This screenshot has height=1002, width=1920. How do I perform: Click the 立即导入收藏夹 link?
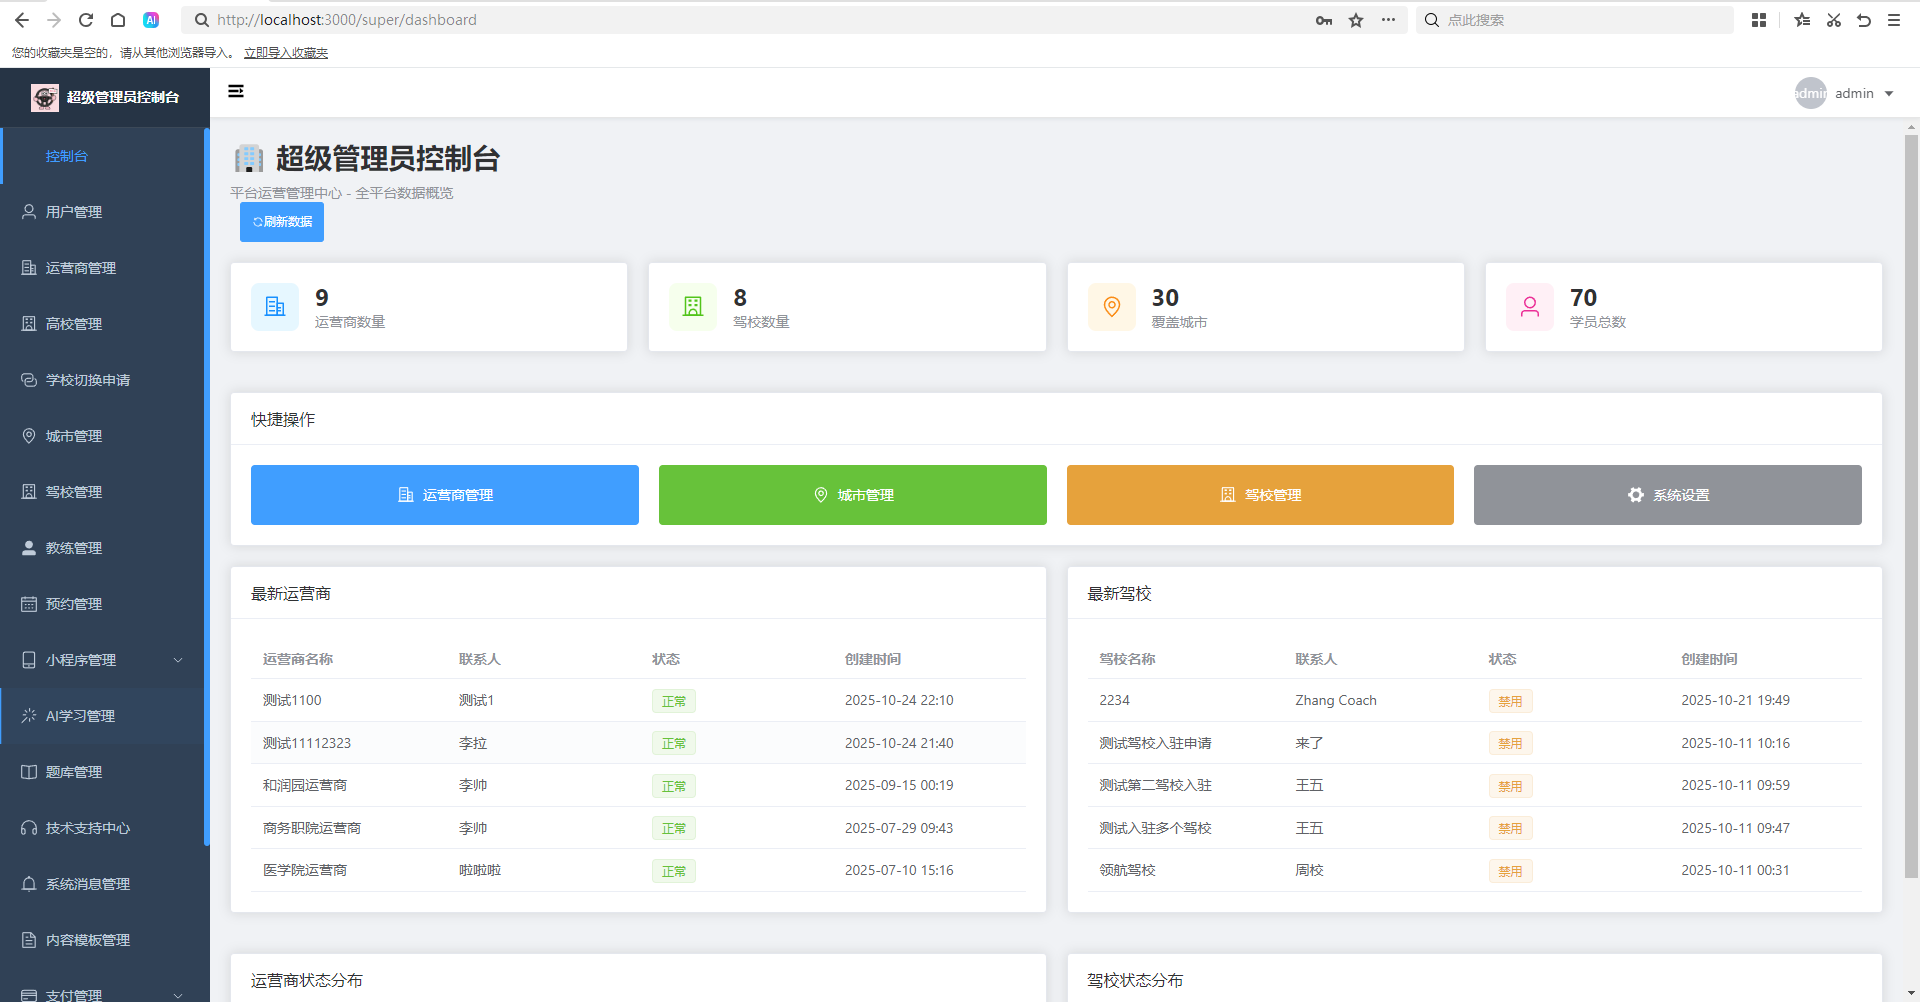286,53
